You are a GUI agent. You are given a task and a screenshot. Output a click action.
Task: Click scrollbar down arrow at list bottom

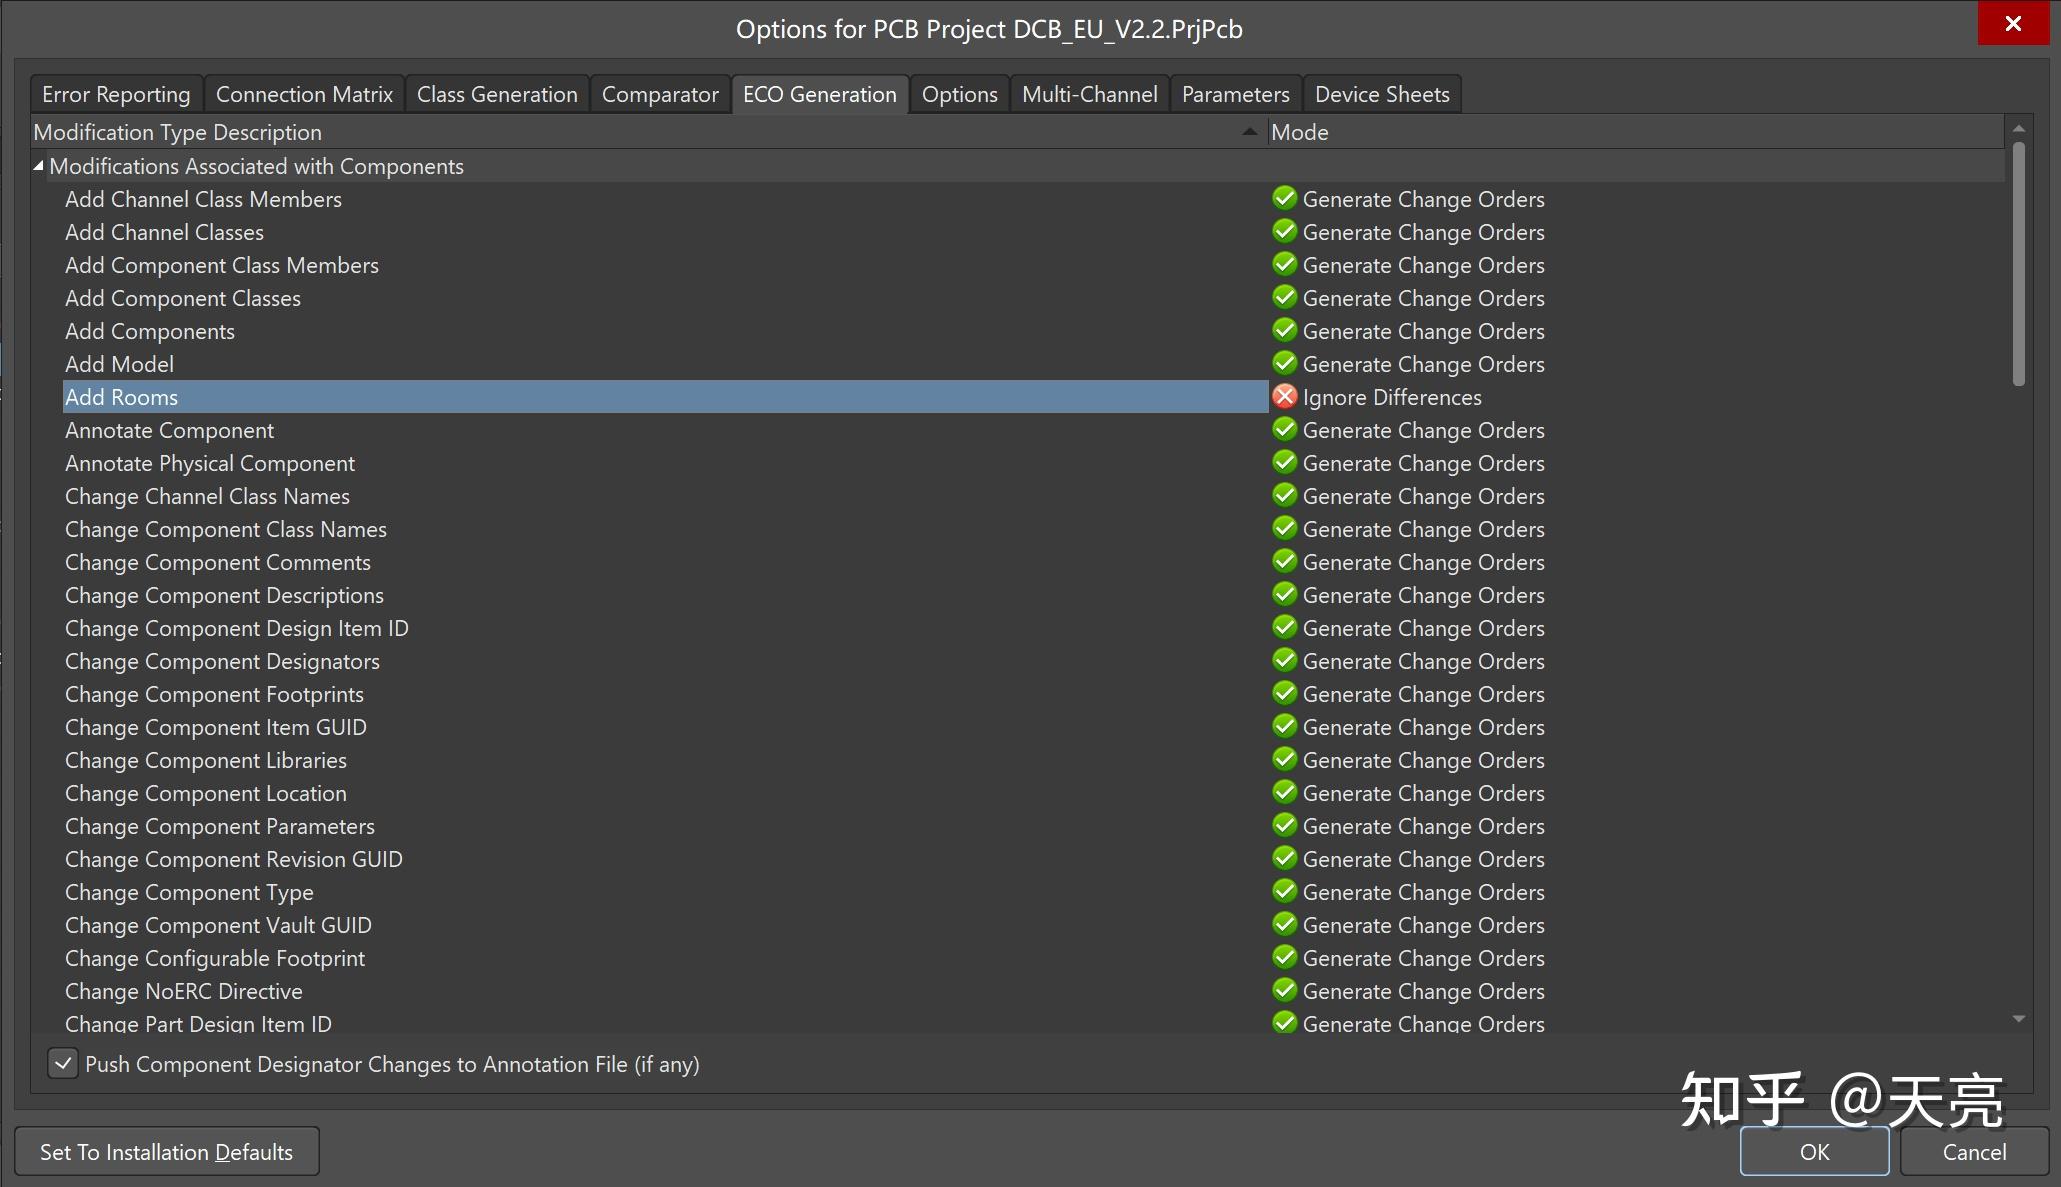pos(2018,1019)
